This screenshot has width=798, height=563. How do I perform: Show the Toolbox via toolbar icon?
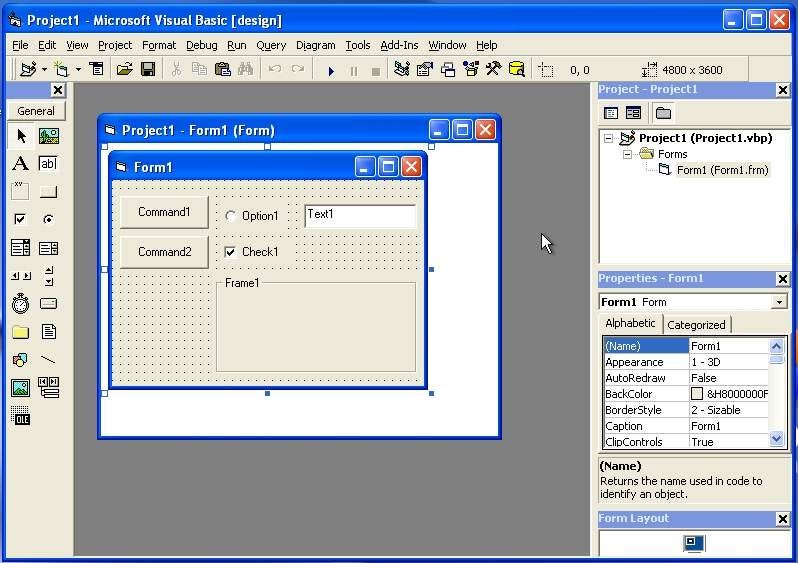pyautogui.click(x=493, y=69)
